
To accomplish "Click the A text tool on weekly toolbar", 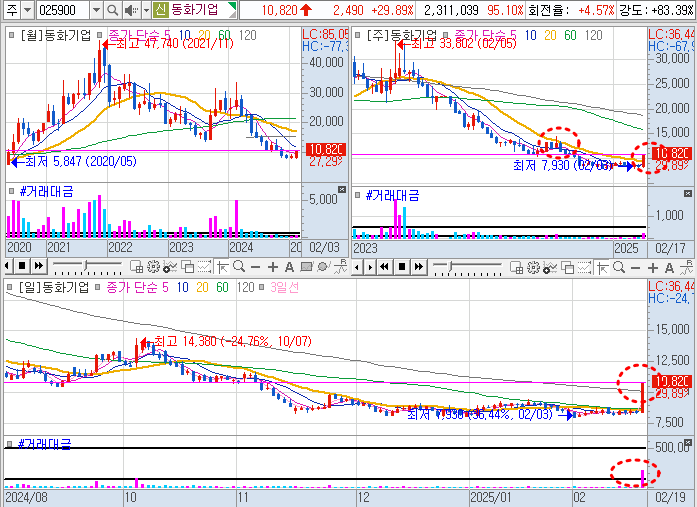I will pyautogui.click(x=669, y=268).
